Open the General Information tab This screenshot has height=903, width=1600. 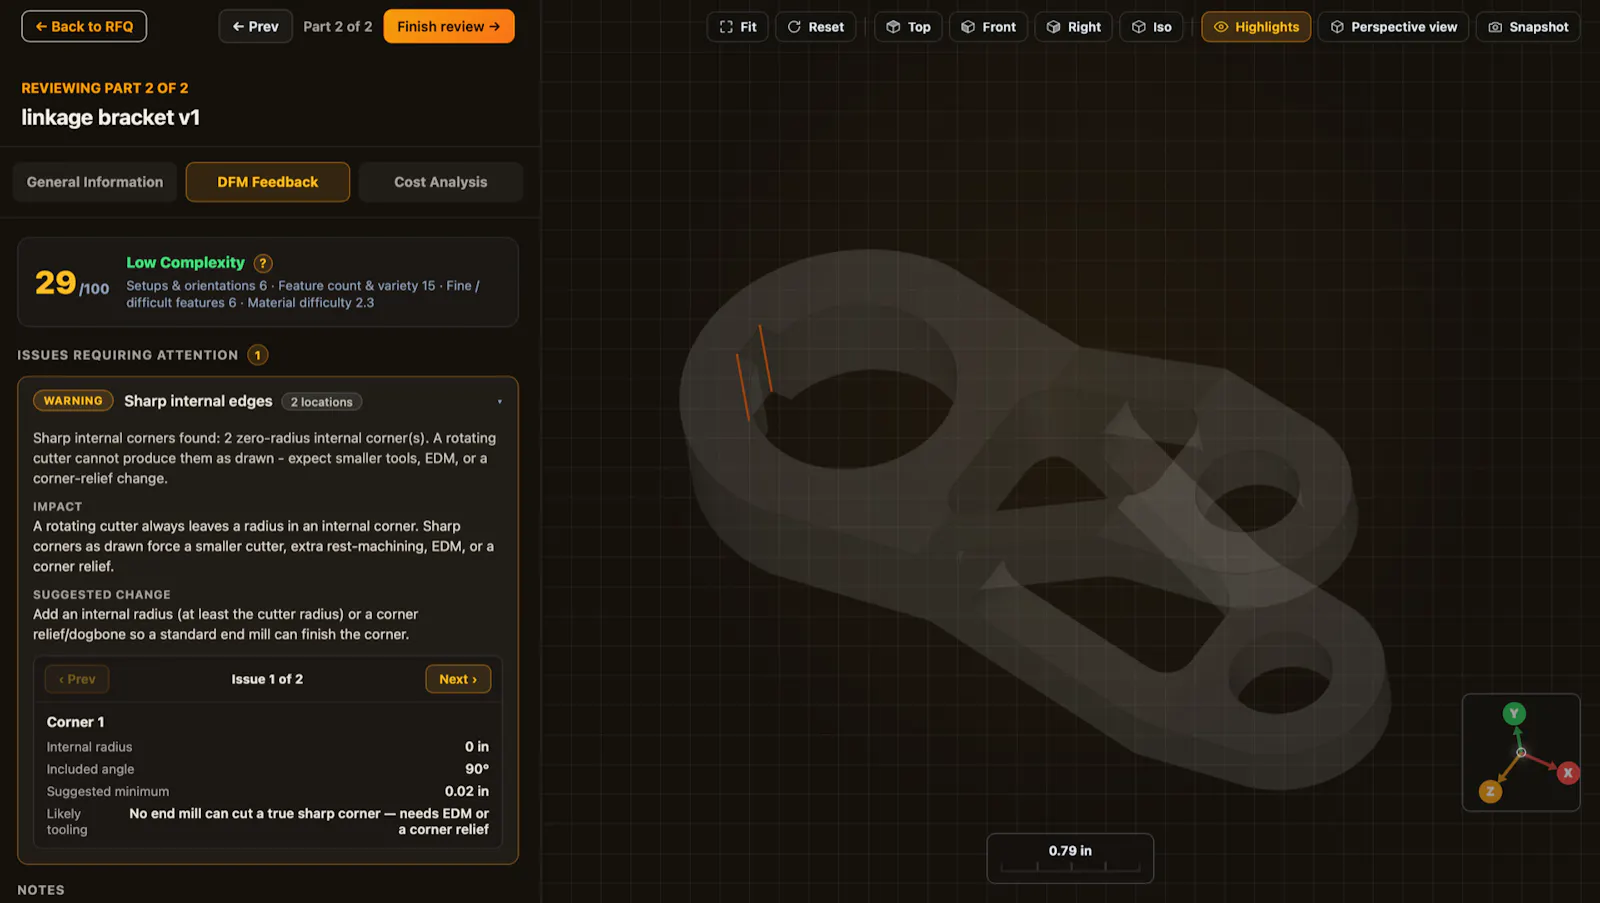95,182
